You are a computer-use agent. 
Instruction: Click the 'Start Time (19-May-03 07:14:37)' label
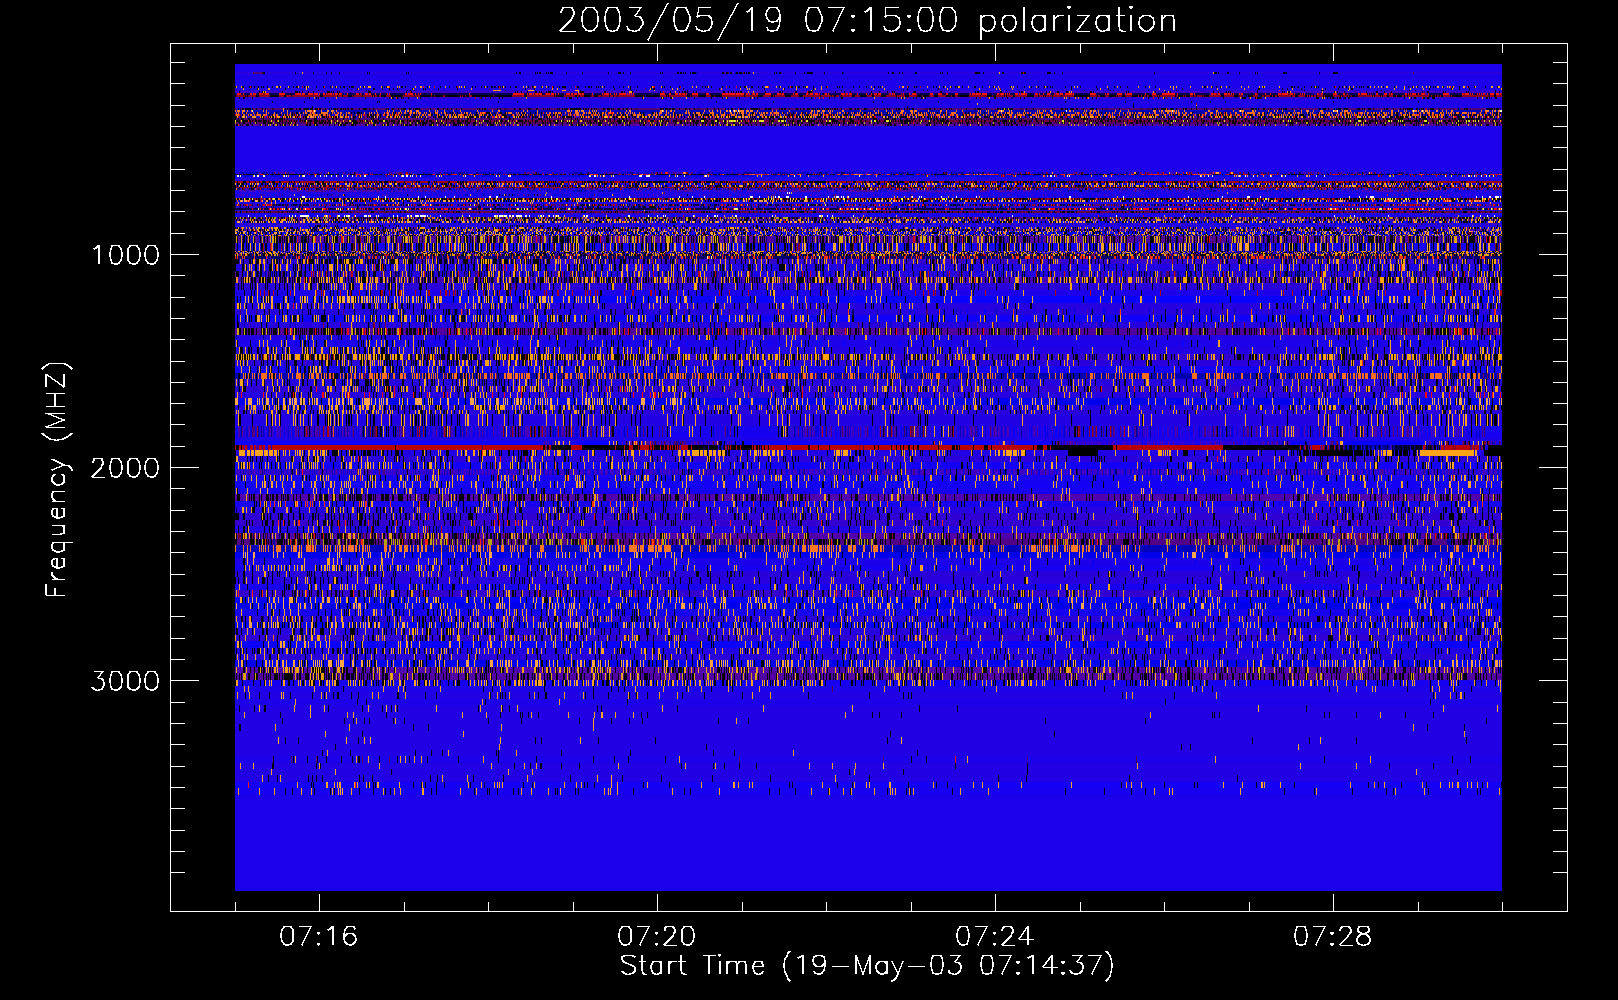click(867, 966)
